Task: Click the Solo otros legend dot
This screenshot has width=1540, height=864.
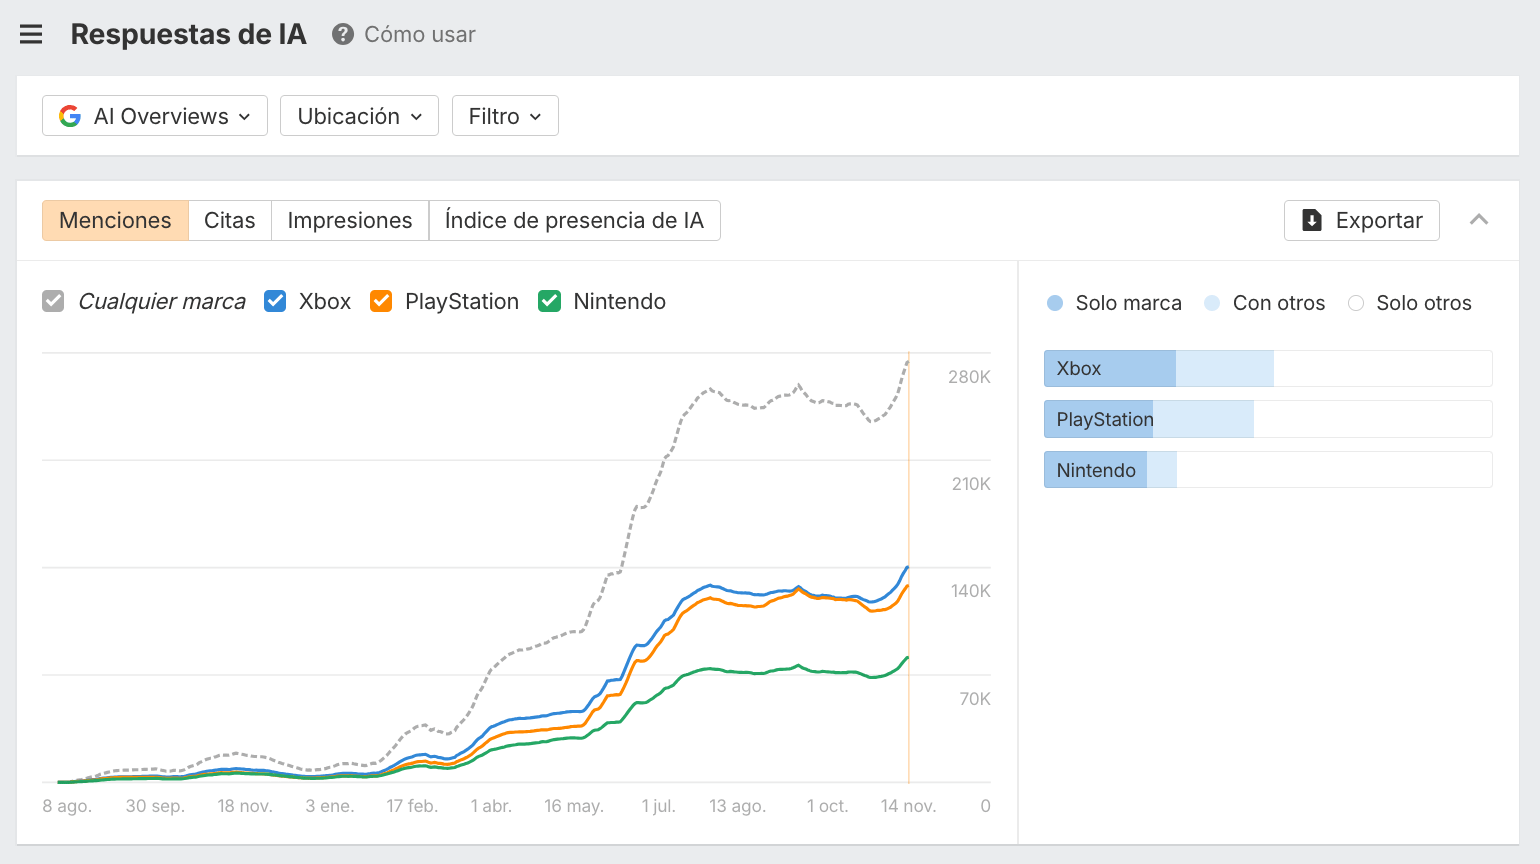Action: click(1356, 302)
